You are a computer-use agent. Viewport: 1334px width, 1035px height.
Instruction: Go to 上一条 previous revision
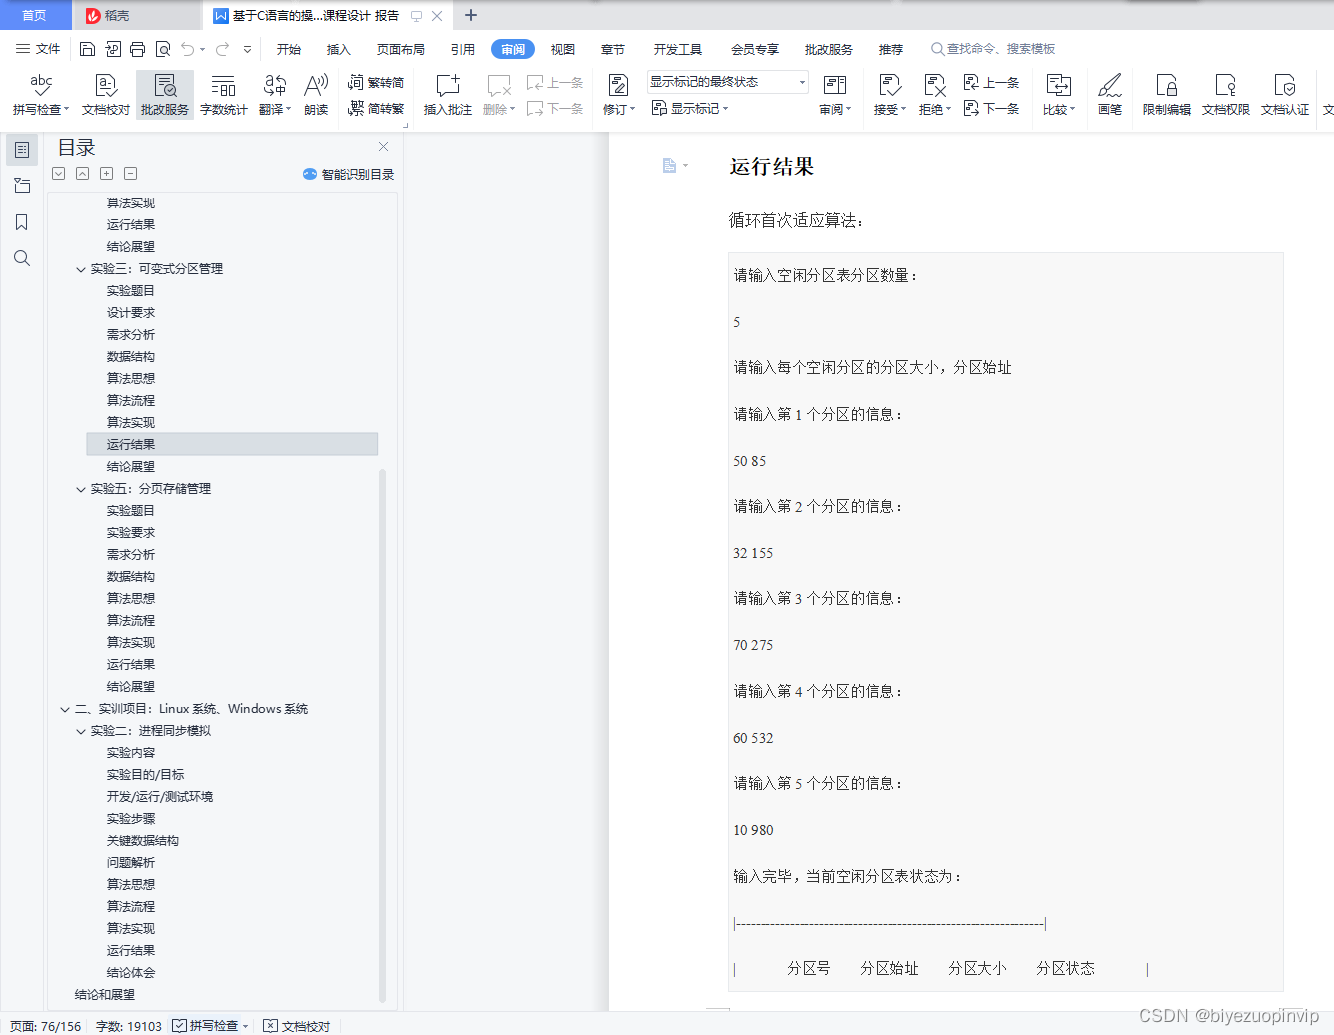991,83
